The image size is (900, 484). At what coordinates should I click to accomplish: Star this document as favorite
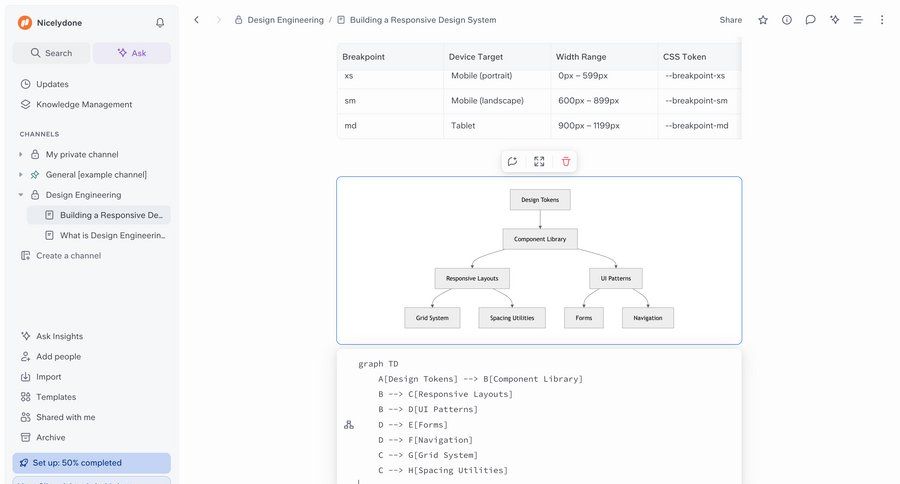(x=763, y=20)
